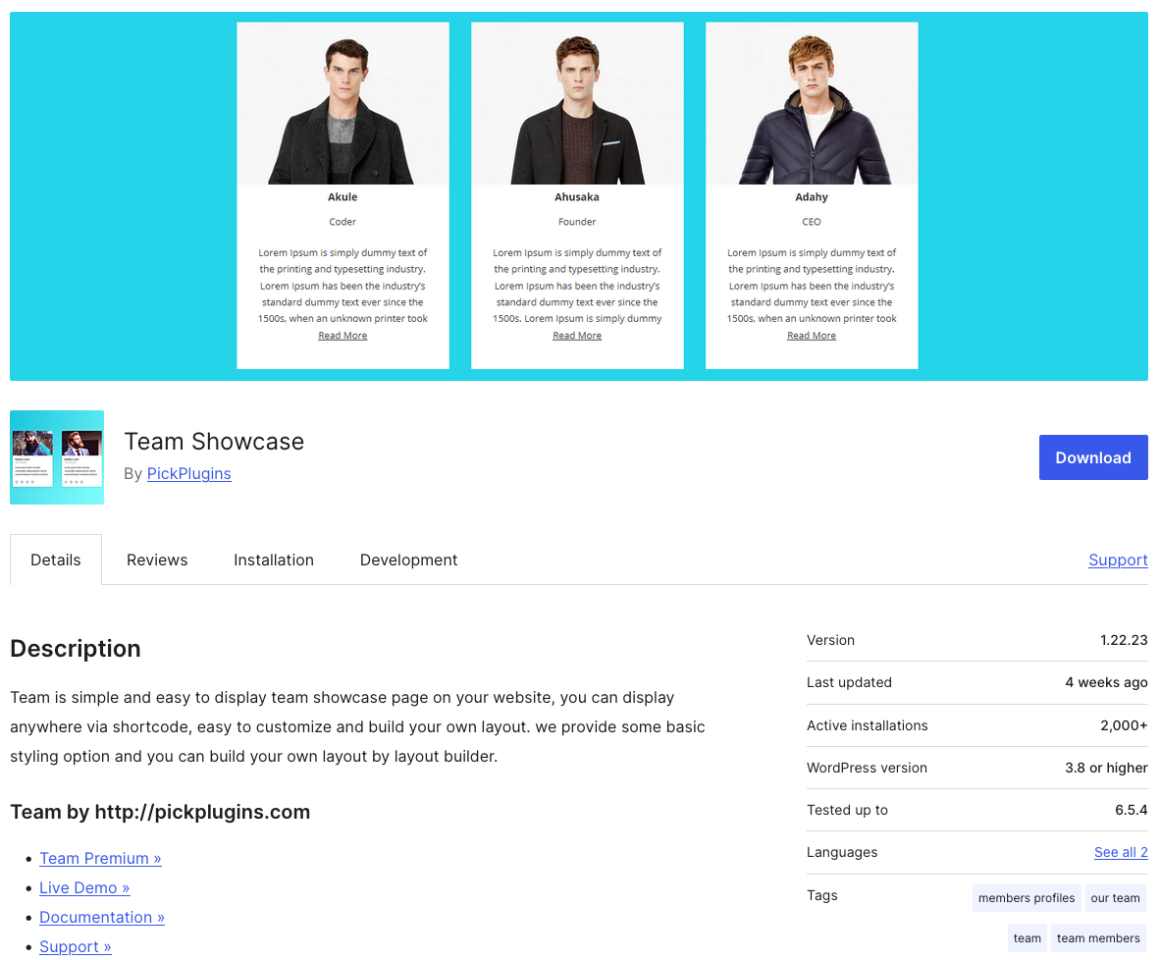The image size is (1160, 960).
Task: Click the our team tag
Action: point(1115,898)
